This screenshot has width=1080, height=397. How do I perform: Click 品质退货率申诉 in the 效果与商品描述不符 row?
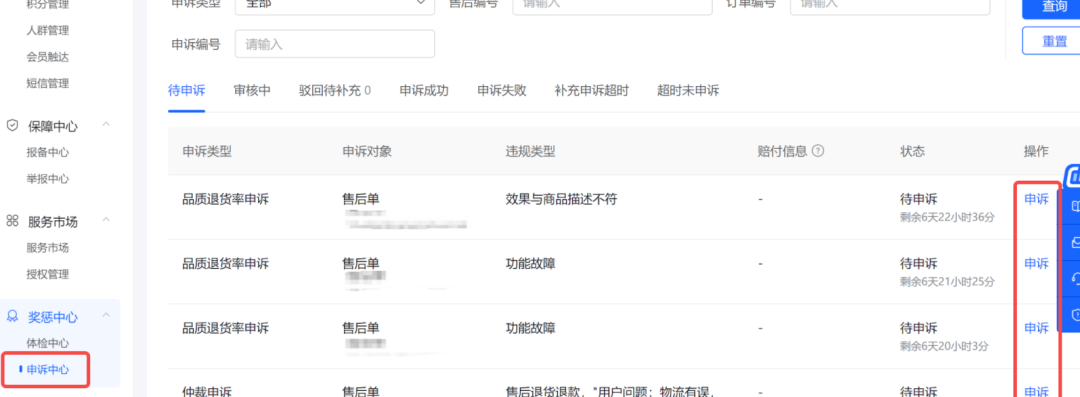click(225, 199)
